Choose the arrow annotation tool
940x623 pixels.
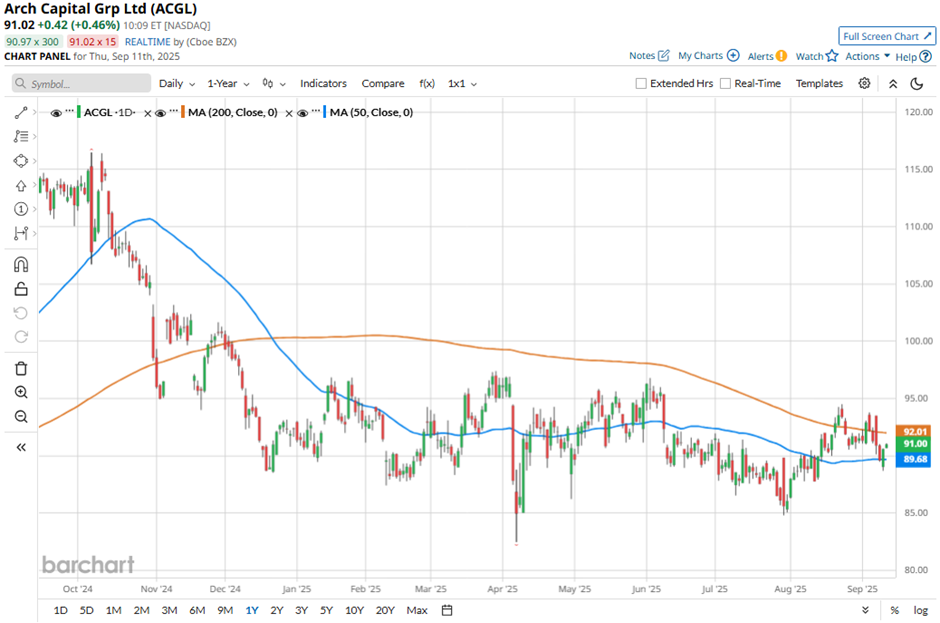21,185
